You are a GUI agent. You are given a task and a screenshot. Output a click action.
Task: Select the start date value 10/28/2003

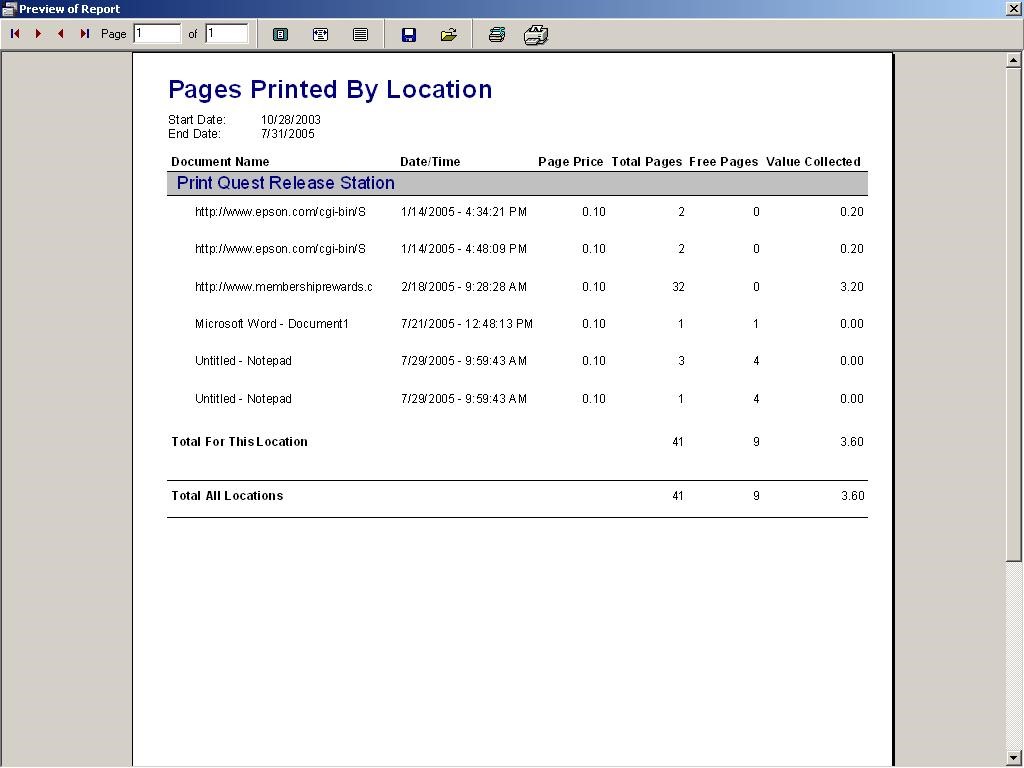[291, 120]
